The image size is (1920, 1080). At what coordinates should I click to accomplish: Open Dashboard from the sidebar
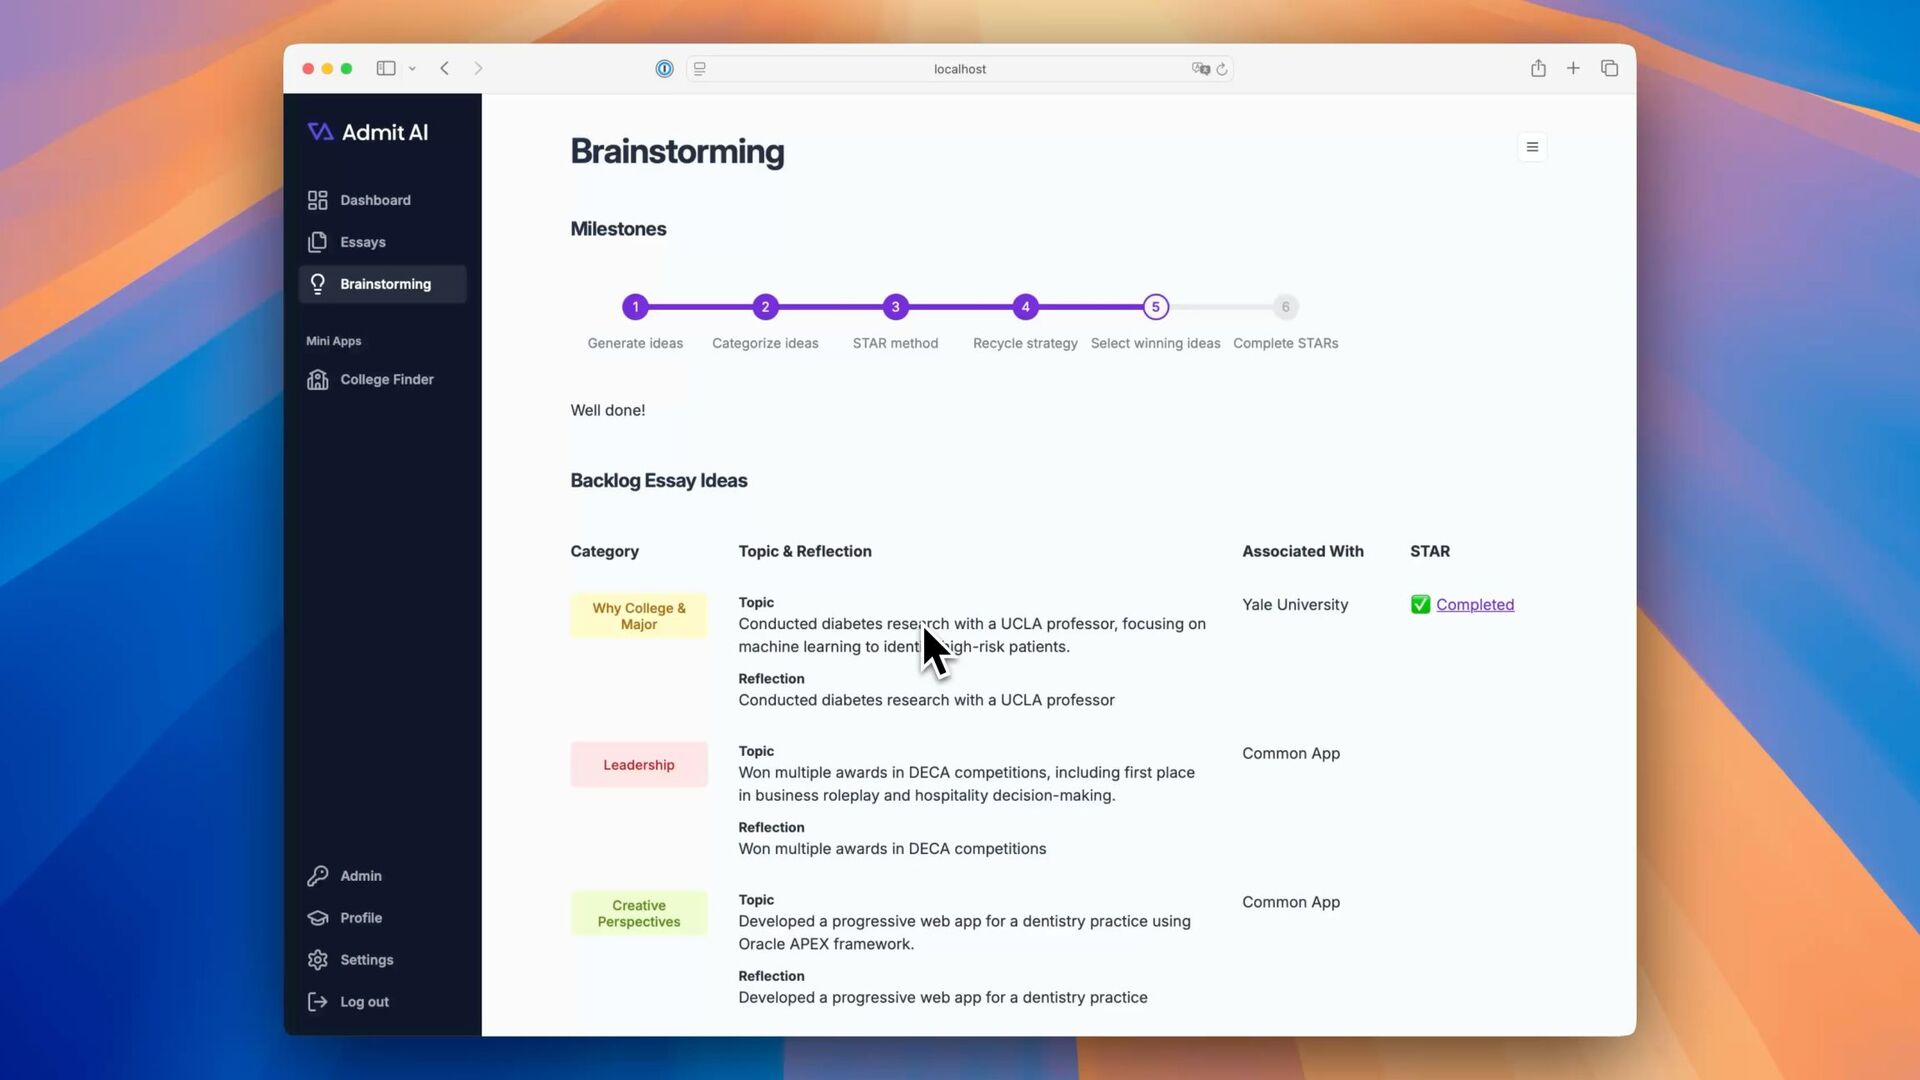374,200
